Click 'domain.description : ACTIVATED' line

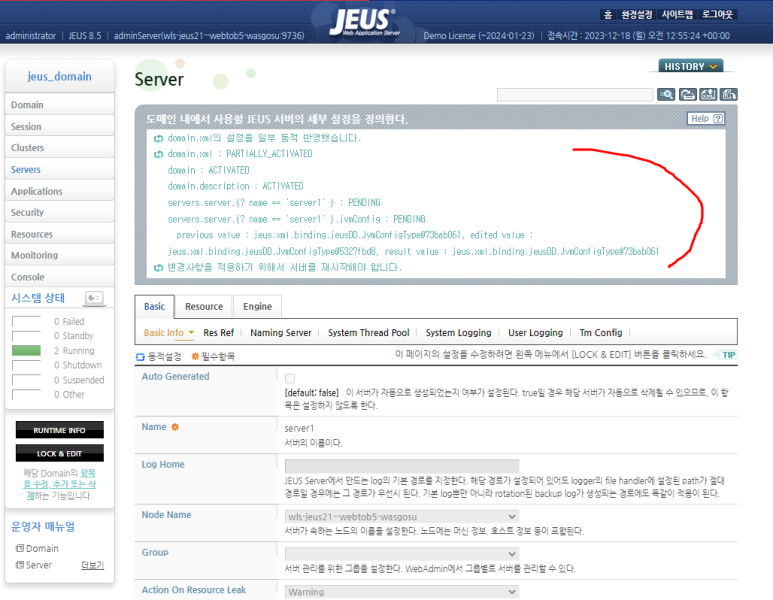(235, 186)
